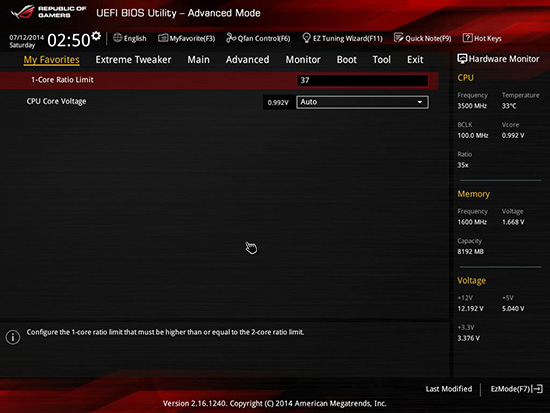Open the My Favorites tab
This screenshot has width=550, height=413.
(52, 60)
